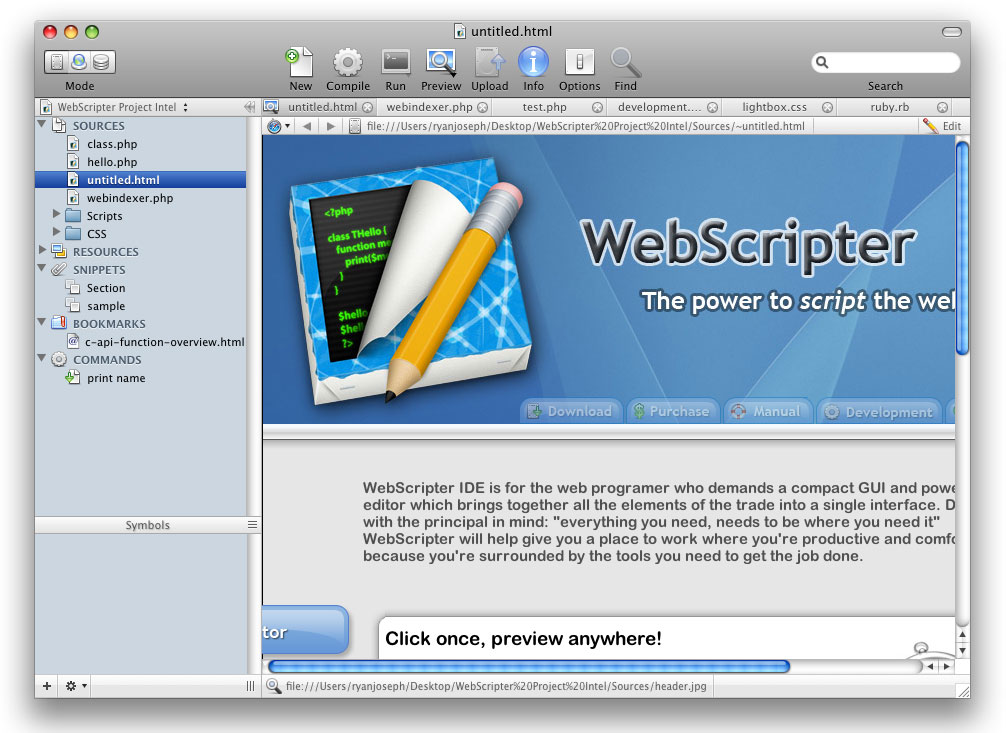Switch to editing with the Edit pencil button
Screen dimensions: 1006x733
(942, 126)
